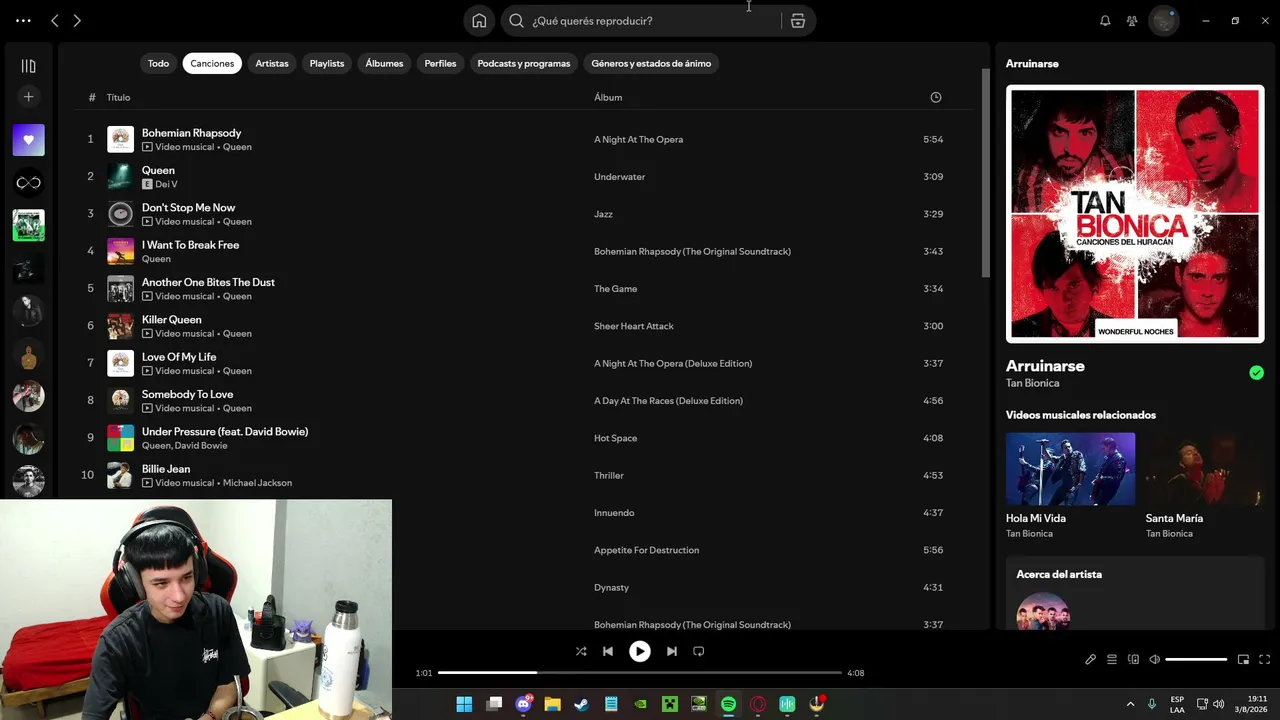This screenshot has width=1280, height=720.
Task: Open the Friend Activity icon
Action: [1132, 20]
